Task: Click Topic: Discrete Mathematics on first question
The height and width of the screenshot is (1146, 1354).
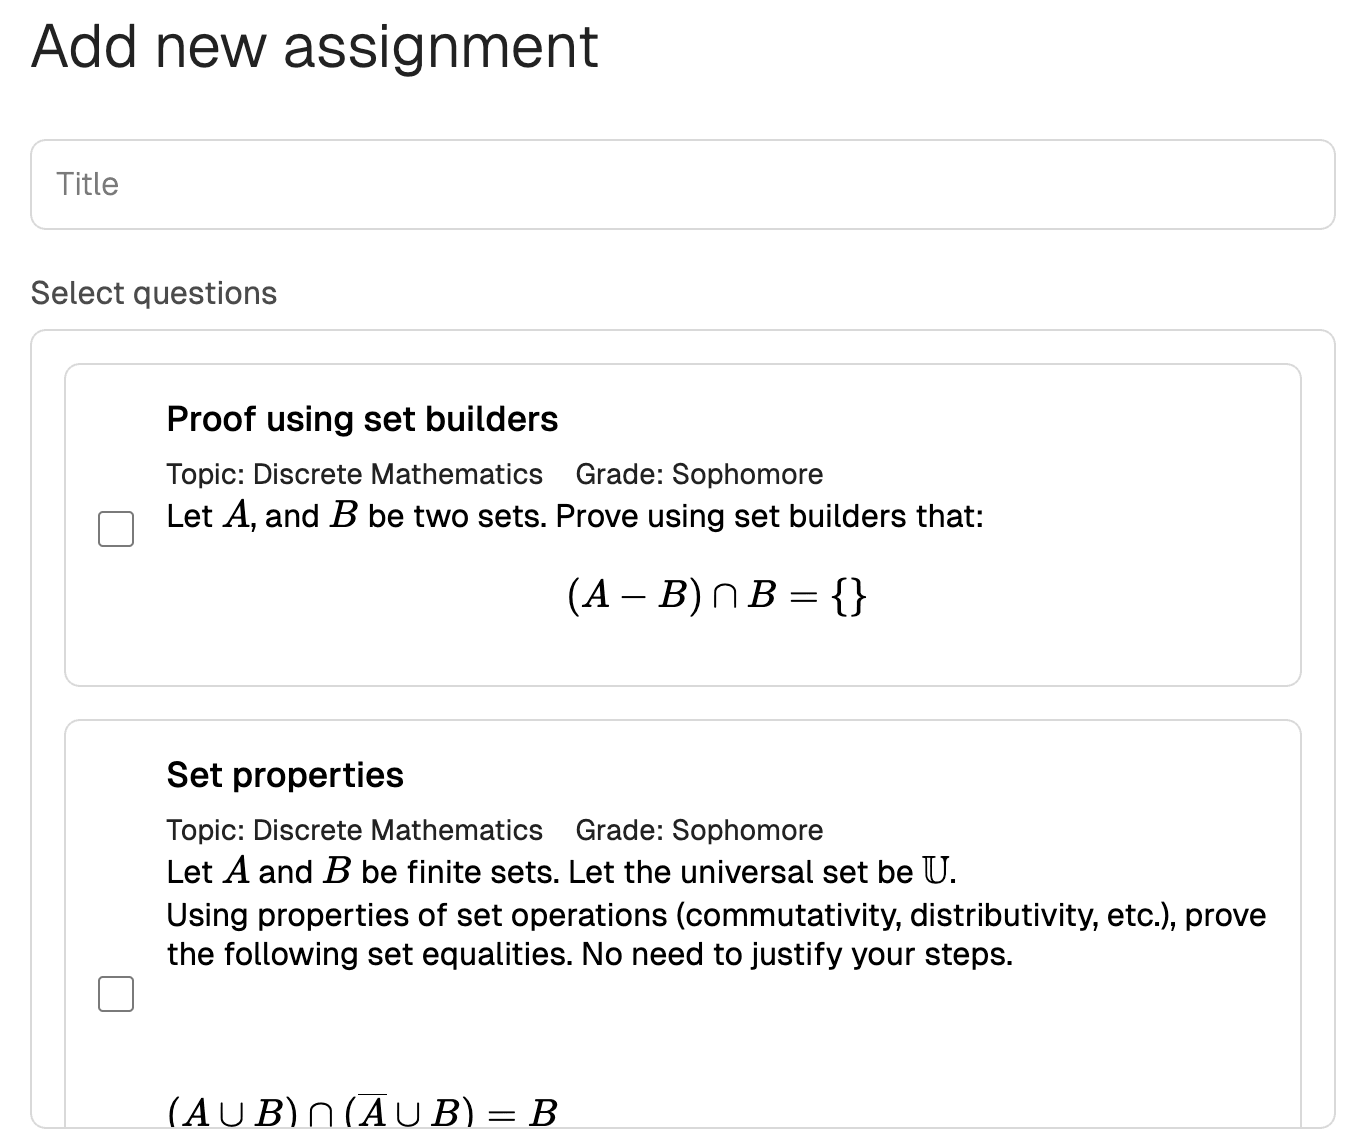Action: [x=354, y=474]
